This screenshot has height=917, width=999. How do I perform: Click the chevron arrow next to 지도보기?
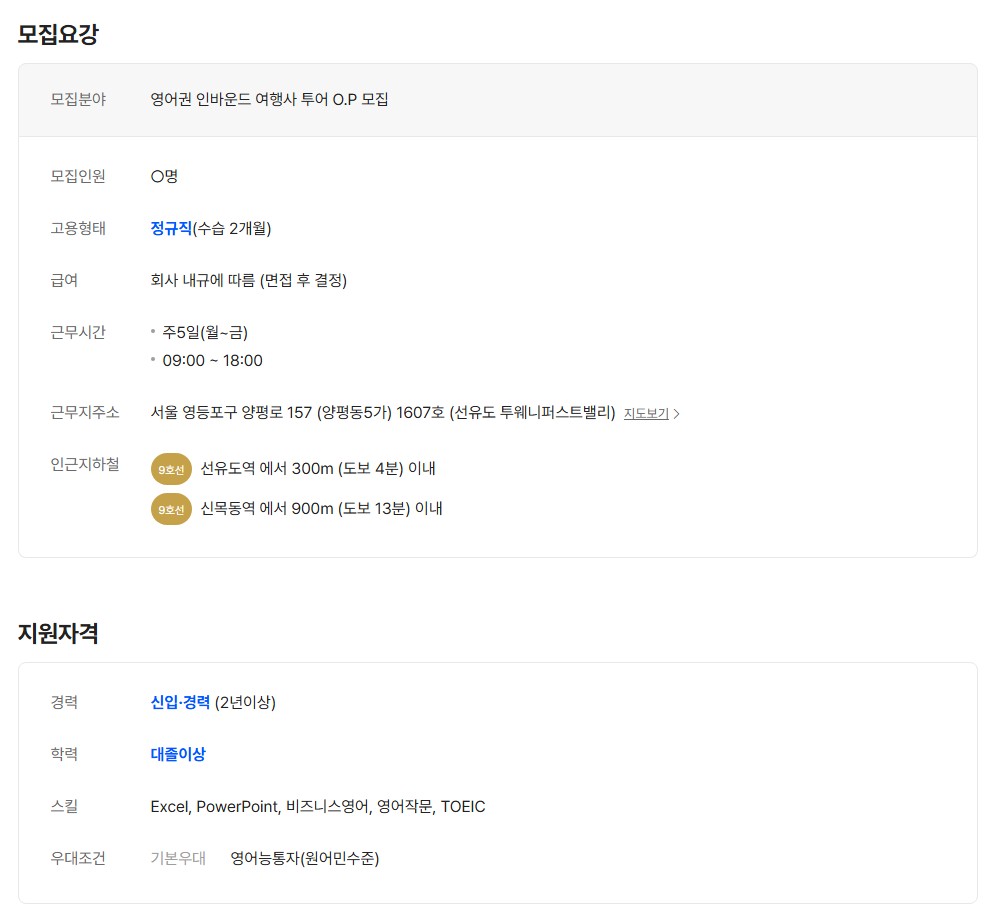click(677, 414)
